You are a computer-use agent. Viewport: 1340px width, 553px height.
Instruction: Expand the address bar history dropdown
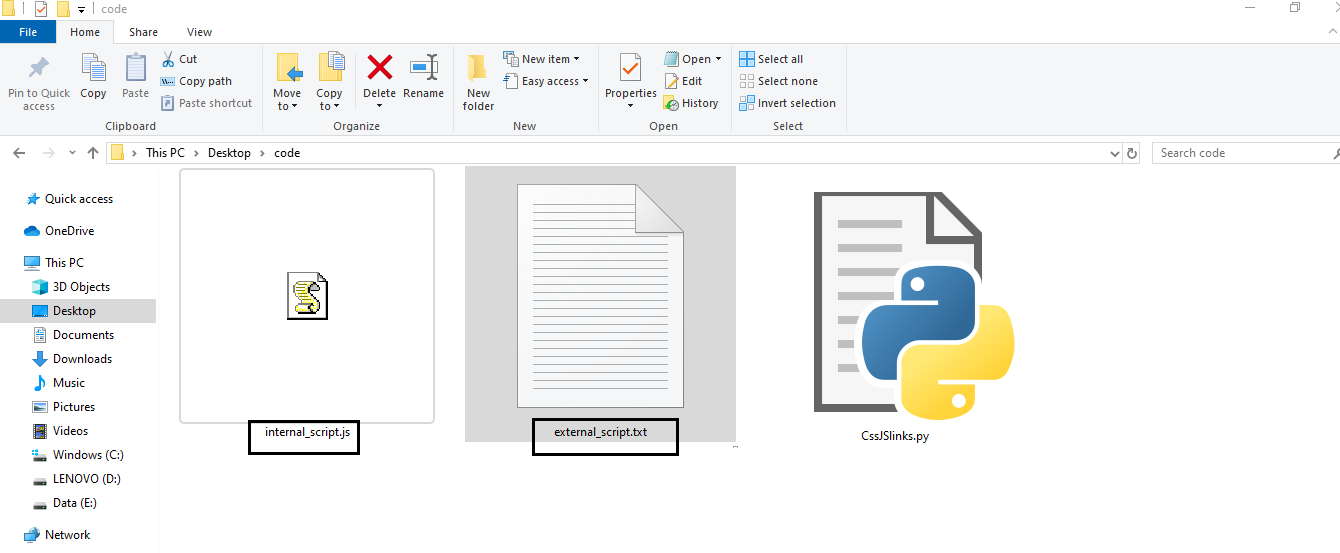click(x=1115, y=153)
